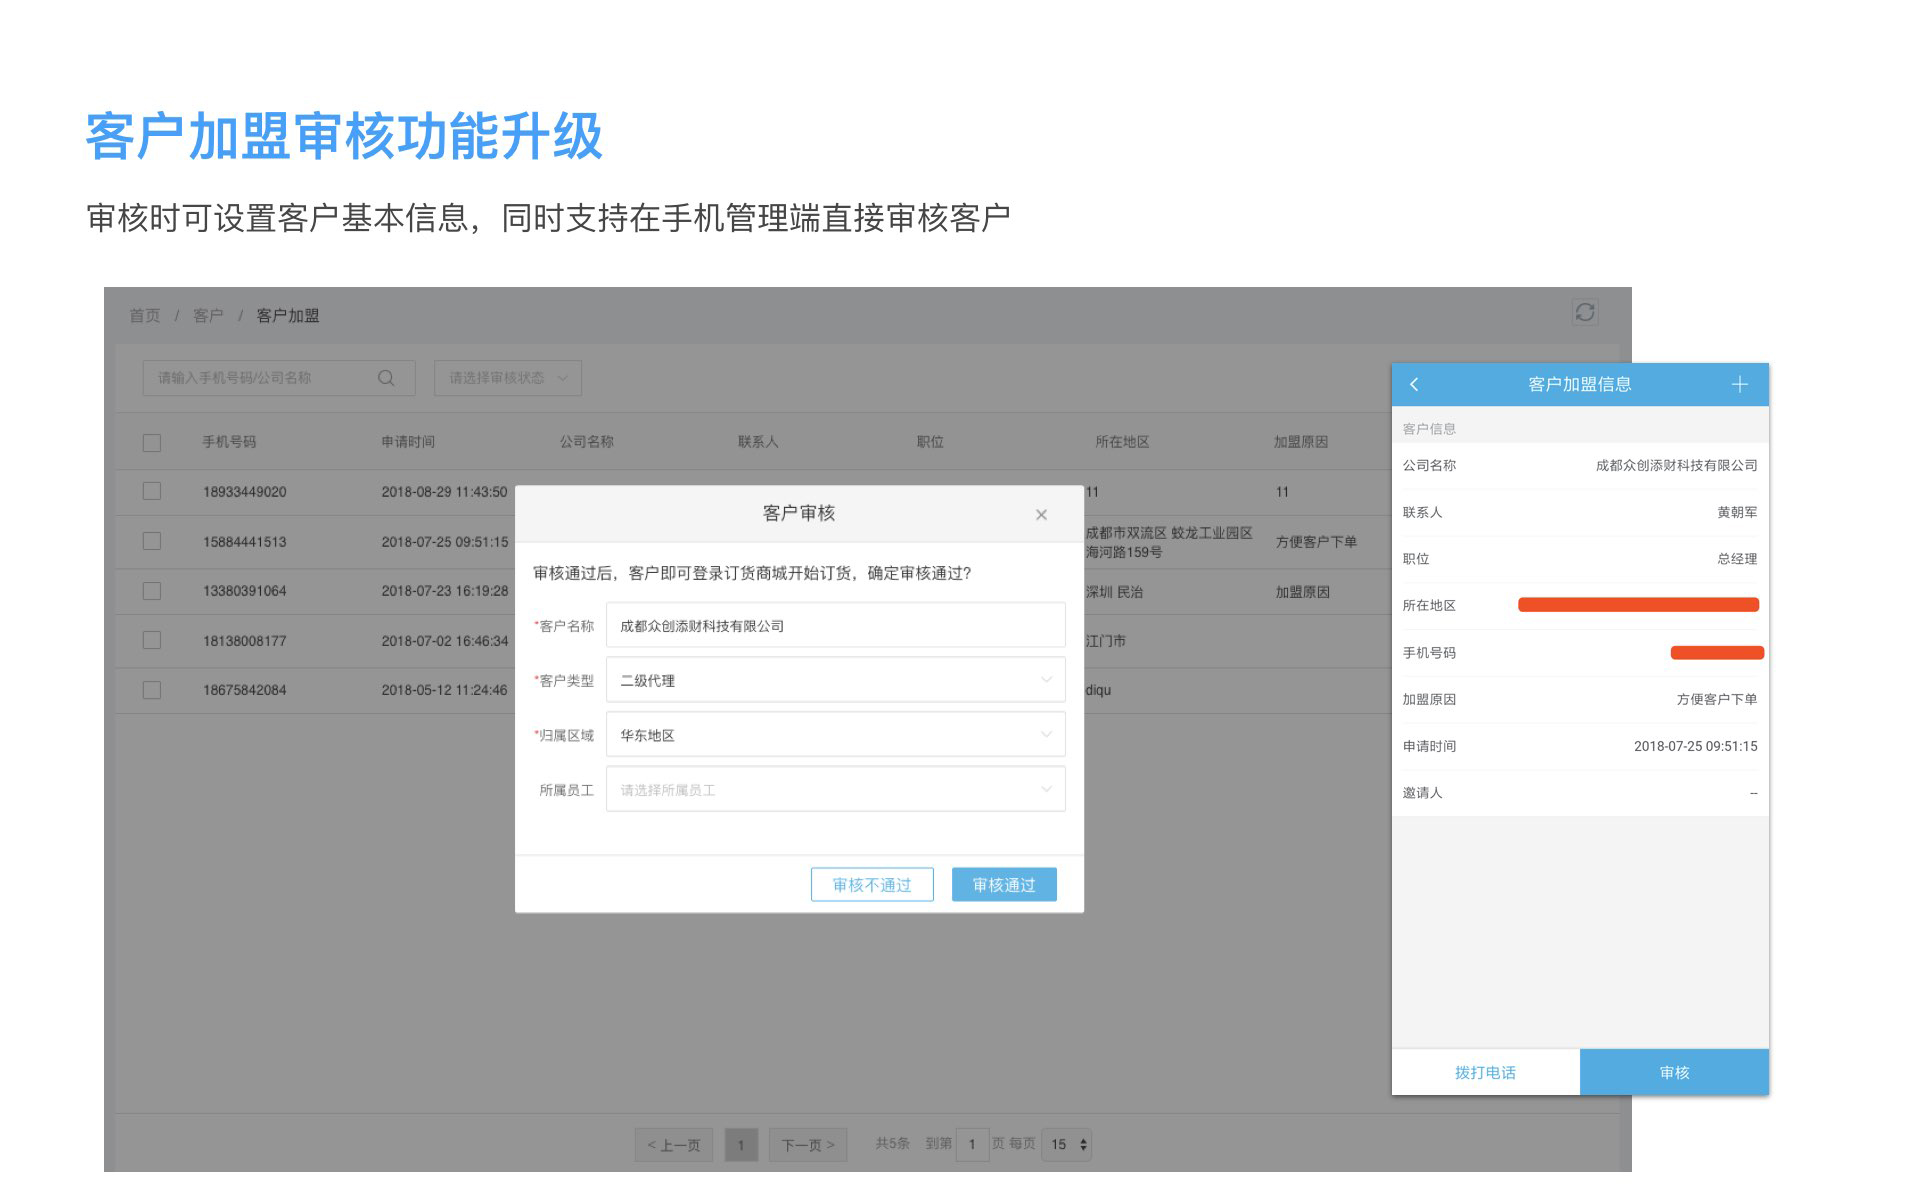Tap 拨打电话 in the mobile panel
This screenshot has width=1920, height=1200.
(x=1485, y=1073)
